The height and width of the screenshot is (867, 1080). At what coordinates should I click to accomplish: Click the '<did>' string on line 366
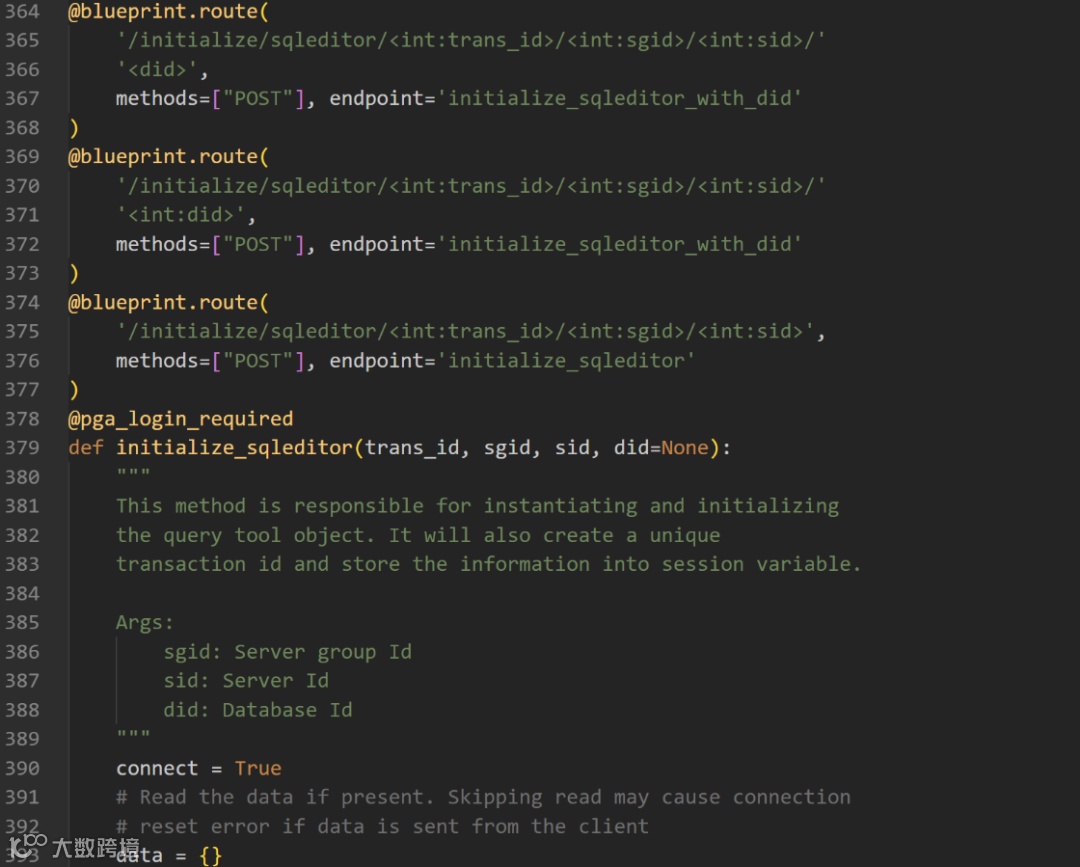click(157, 70)
